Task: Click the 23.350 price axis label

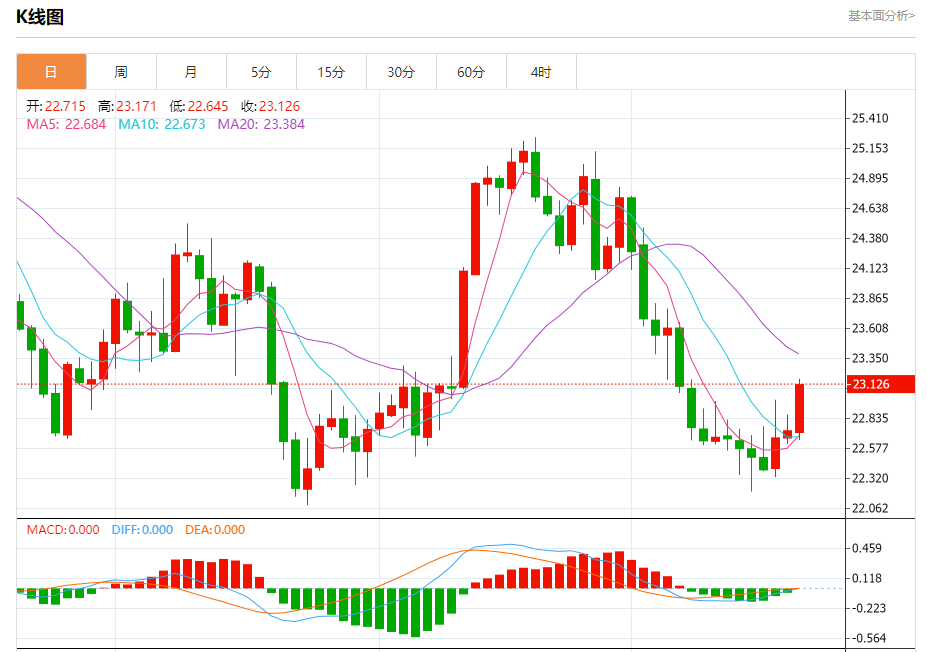Action: tap(870, 358)
